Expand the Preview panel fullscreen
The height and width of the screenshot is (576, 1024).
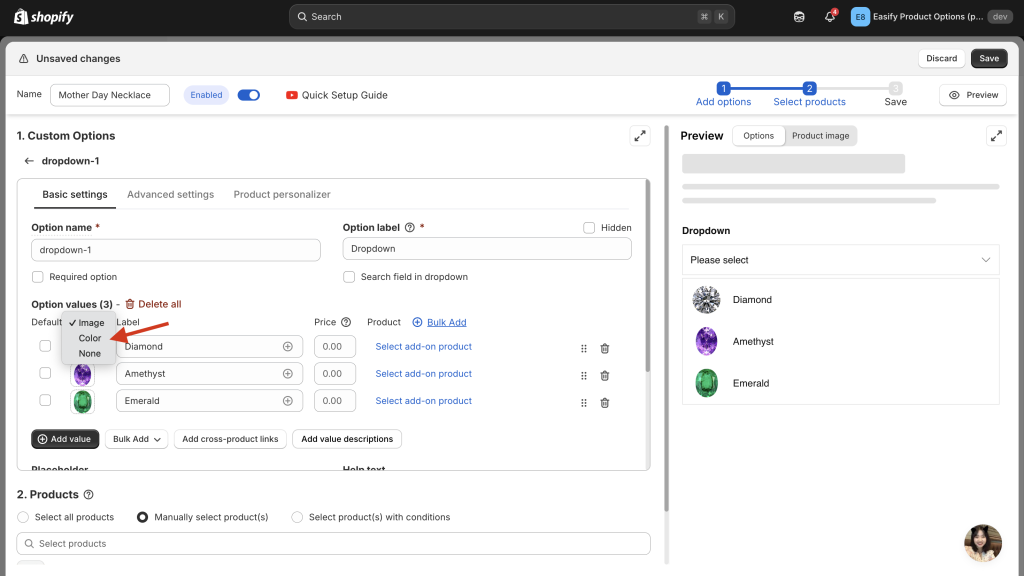tap(995, 136)
